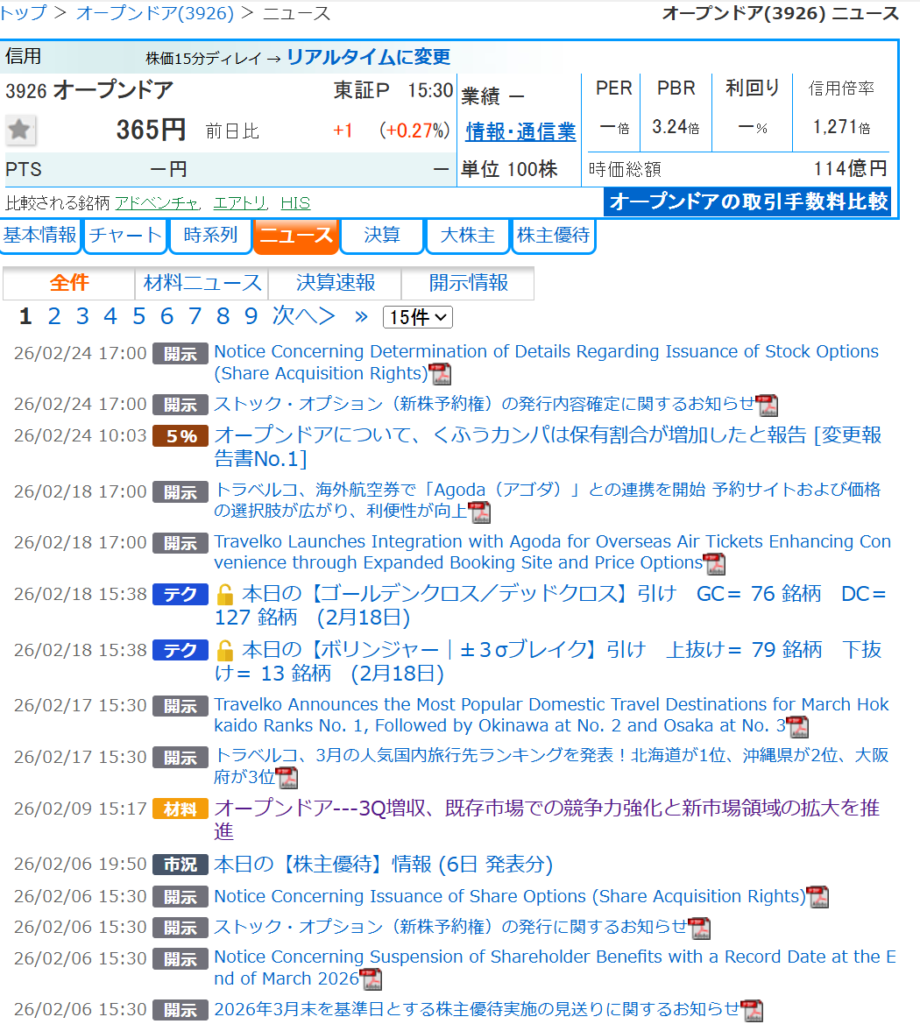This screenshot has height=1024, width=920.
Task: Open PDF icon for Suspension of Shareholder Benefits
Action: [370, 980]
